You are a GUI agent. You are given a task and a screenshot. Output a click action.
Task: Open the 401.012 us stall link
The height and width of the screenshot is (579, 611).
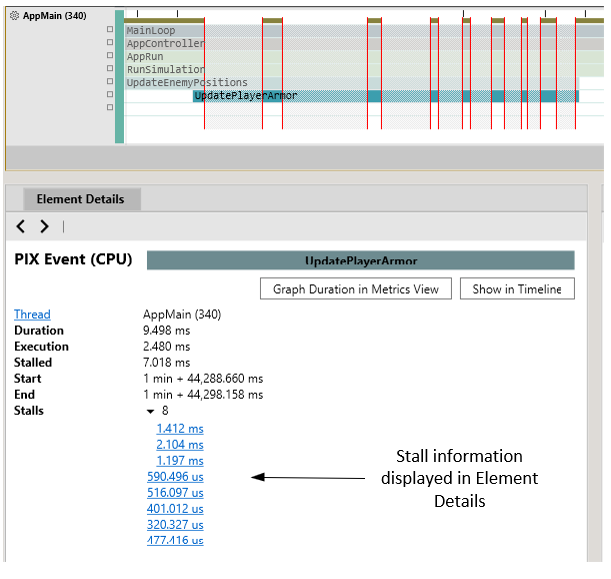(175, 509)
